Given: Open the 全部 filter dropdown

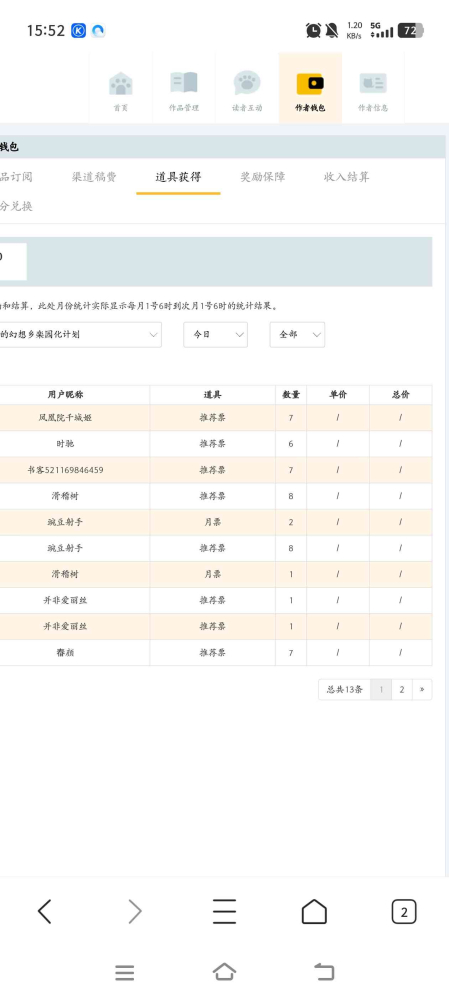Looking at the screenshot, I should tap(297, 334).
